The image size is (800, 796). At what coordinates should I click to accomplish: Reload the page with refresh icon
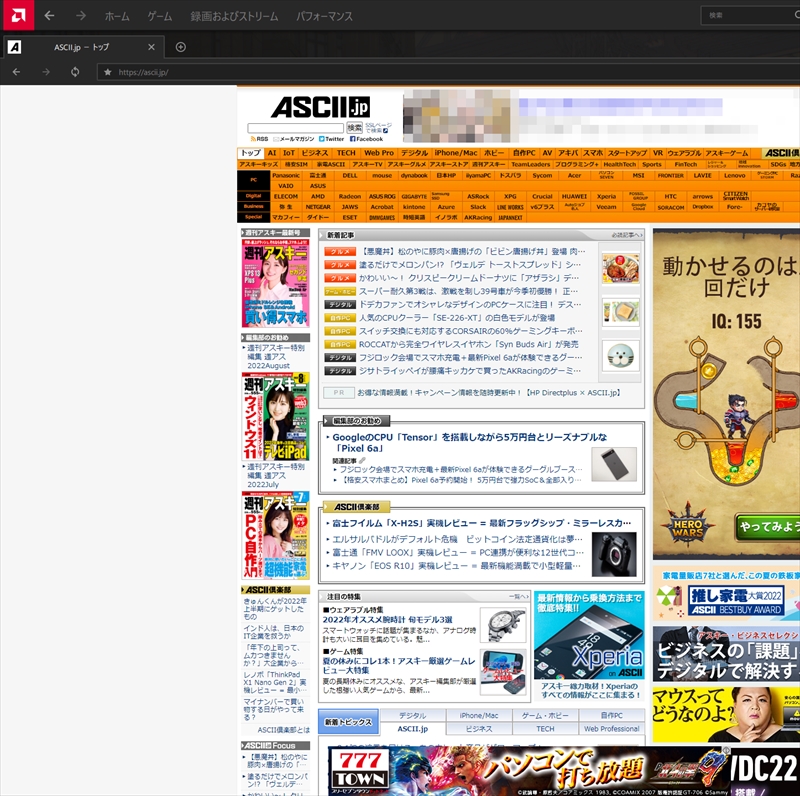[75, 72]
